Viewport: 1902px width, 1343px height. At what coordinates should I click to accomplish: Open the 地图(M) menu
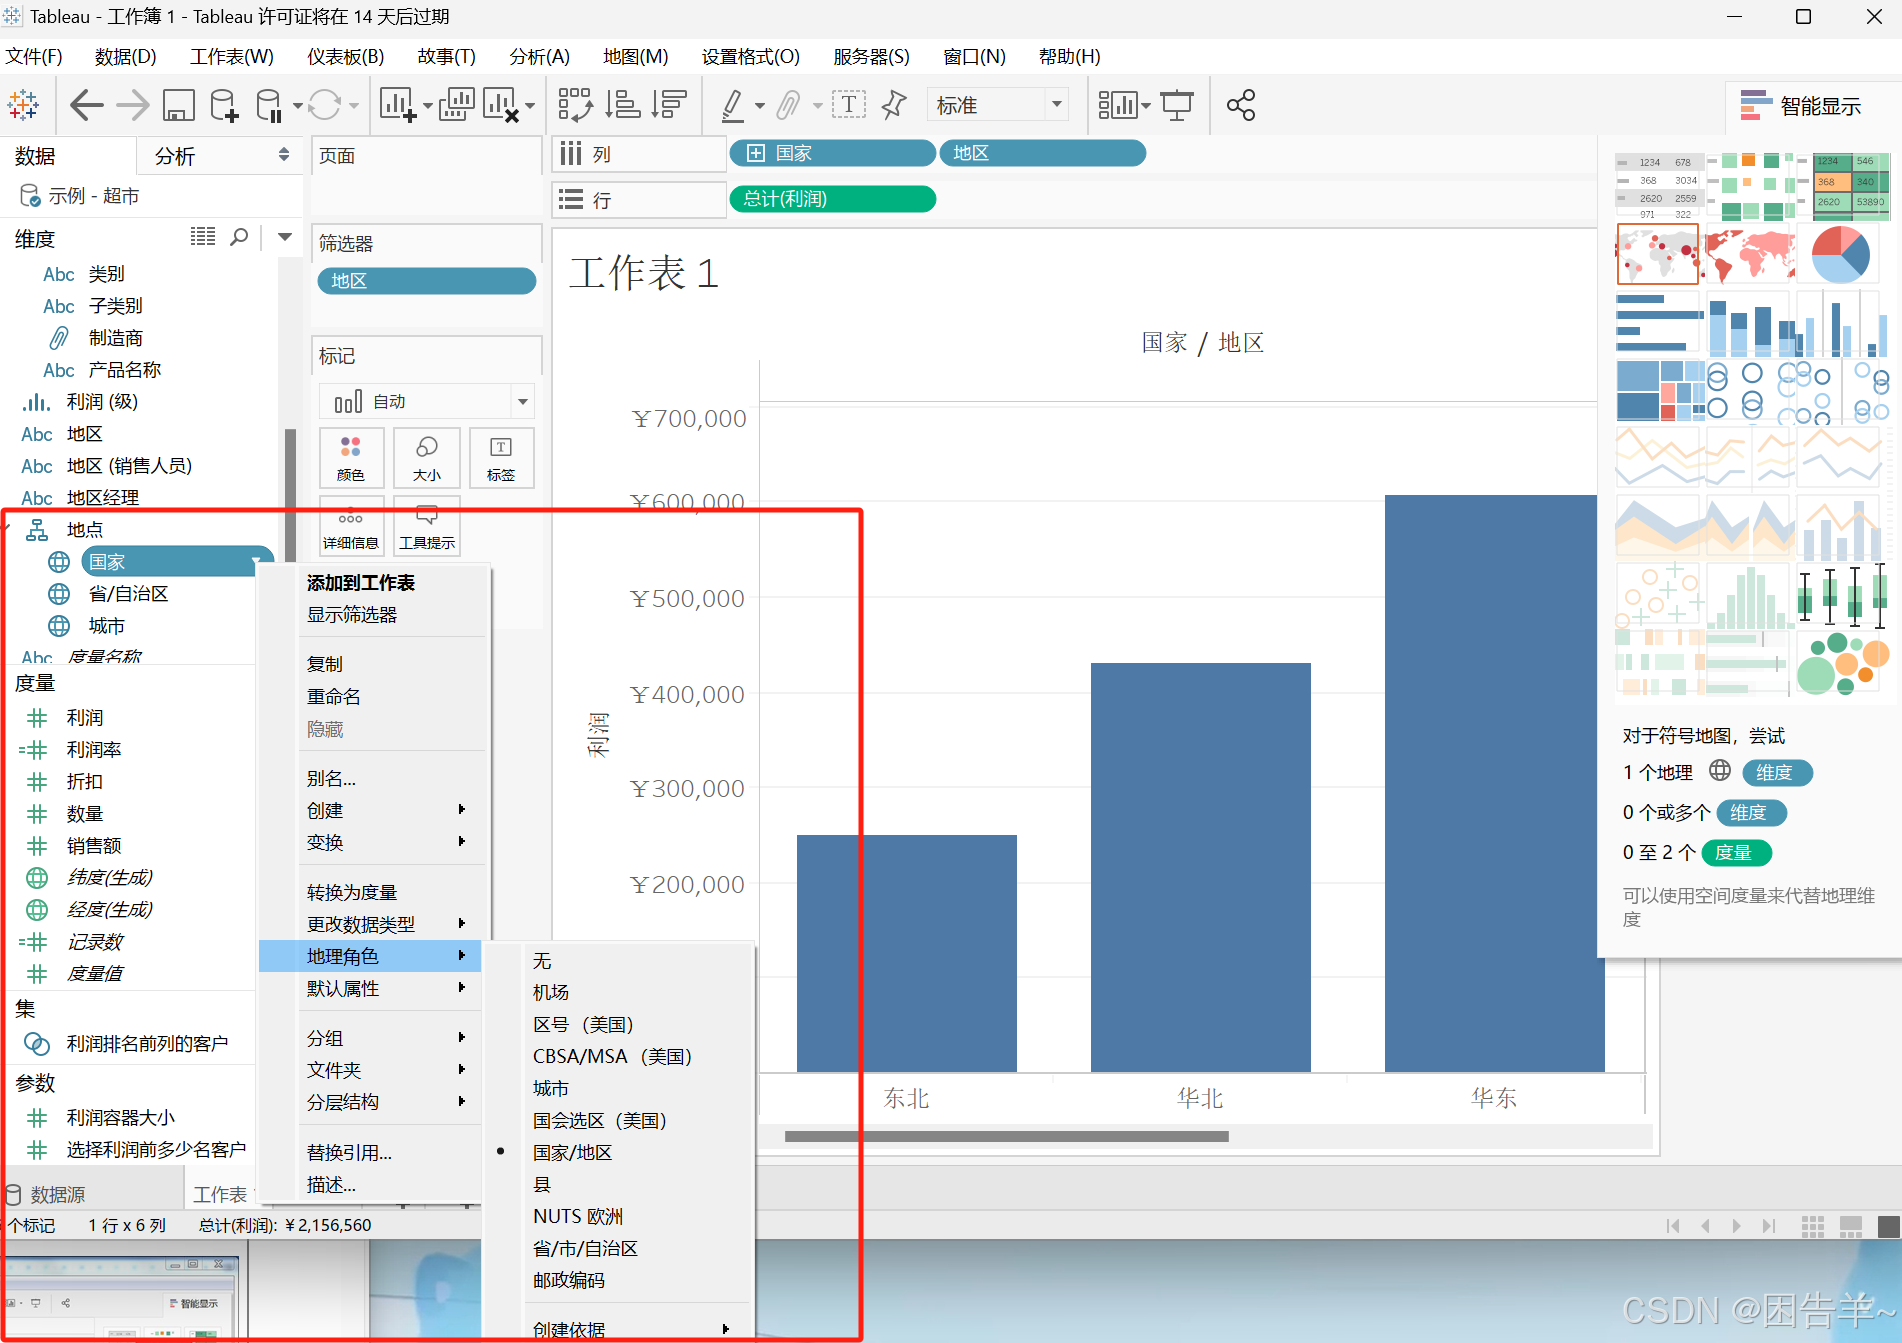click(x=636, y=56)
